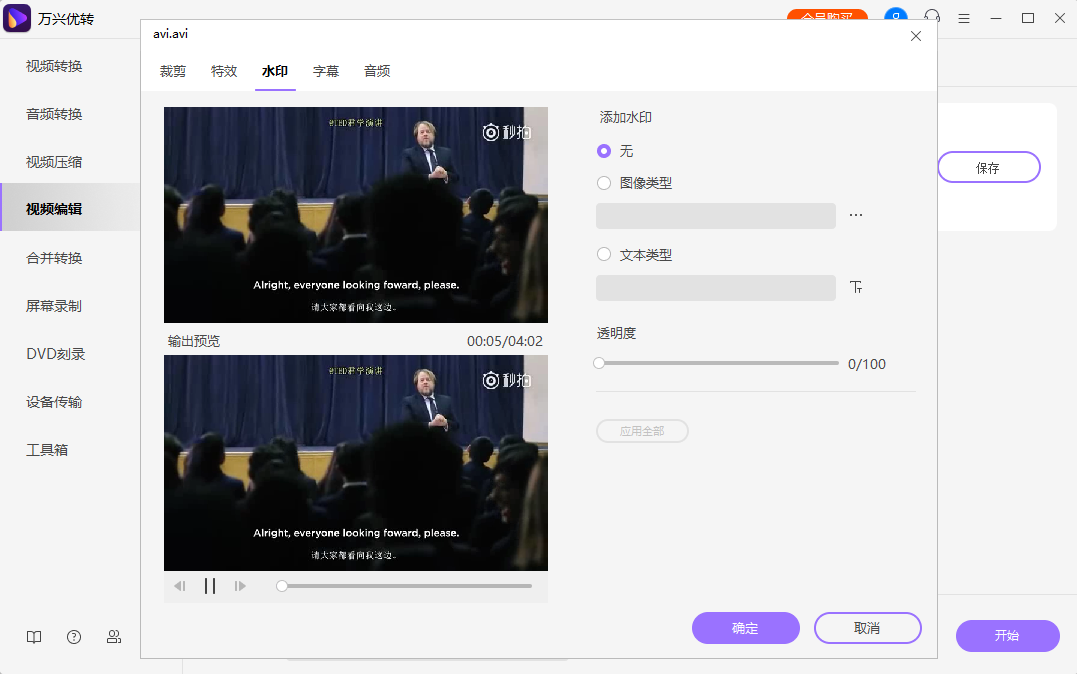Open the hamburger menu at top right
The width and height of the screenshot is (1077, 674).
(x=963, y=18)
